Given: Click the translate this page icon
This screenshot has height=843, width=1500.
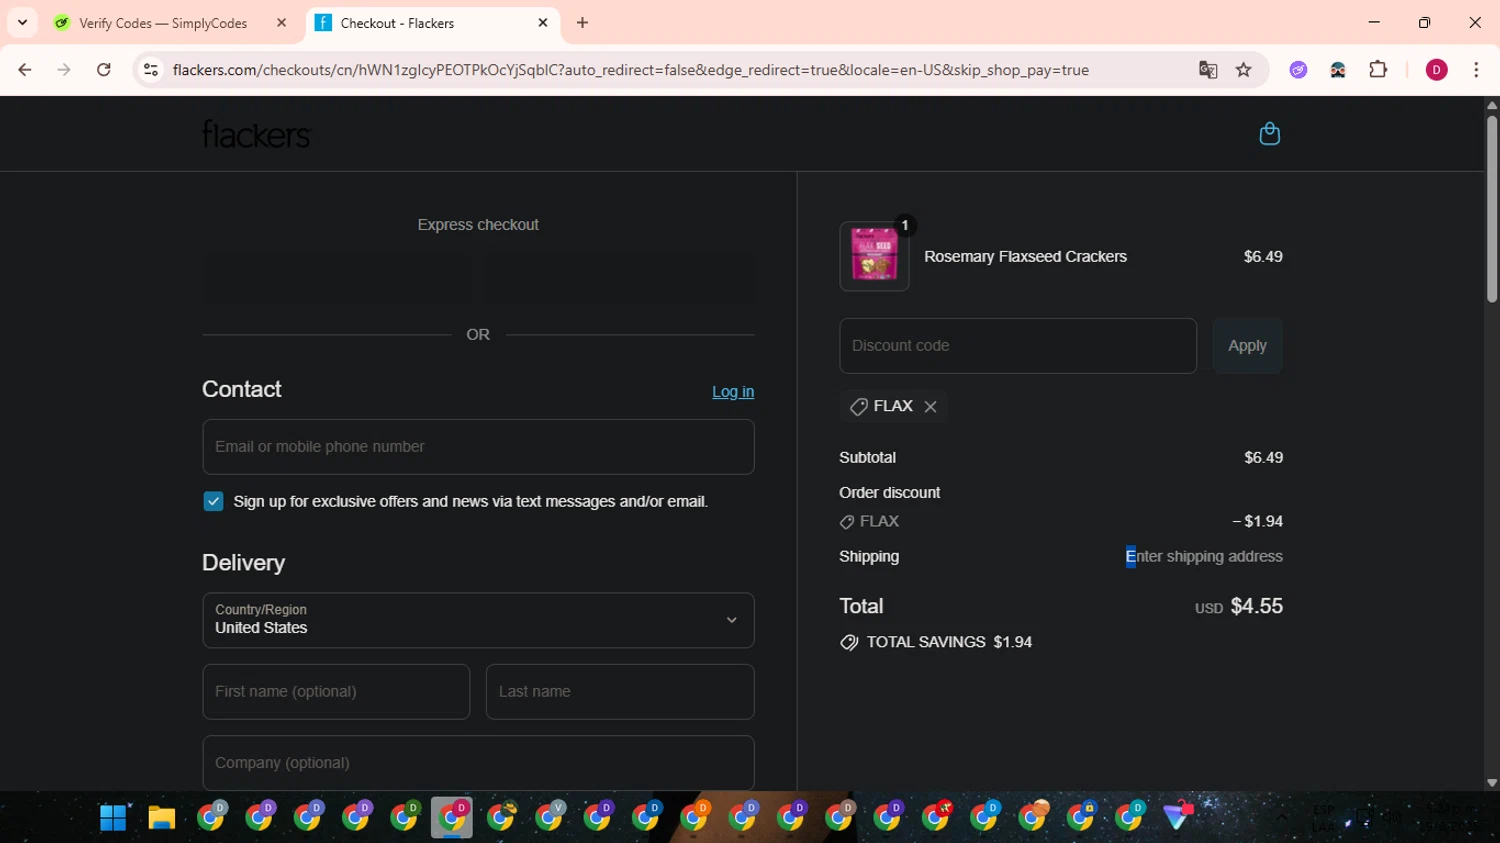Looking at the screenshot, I should [x=1208, y=70].
